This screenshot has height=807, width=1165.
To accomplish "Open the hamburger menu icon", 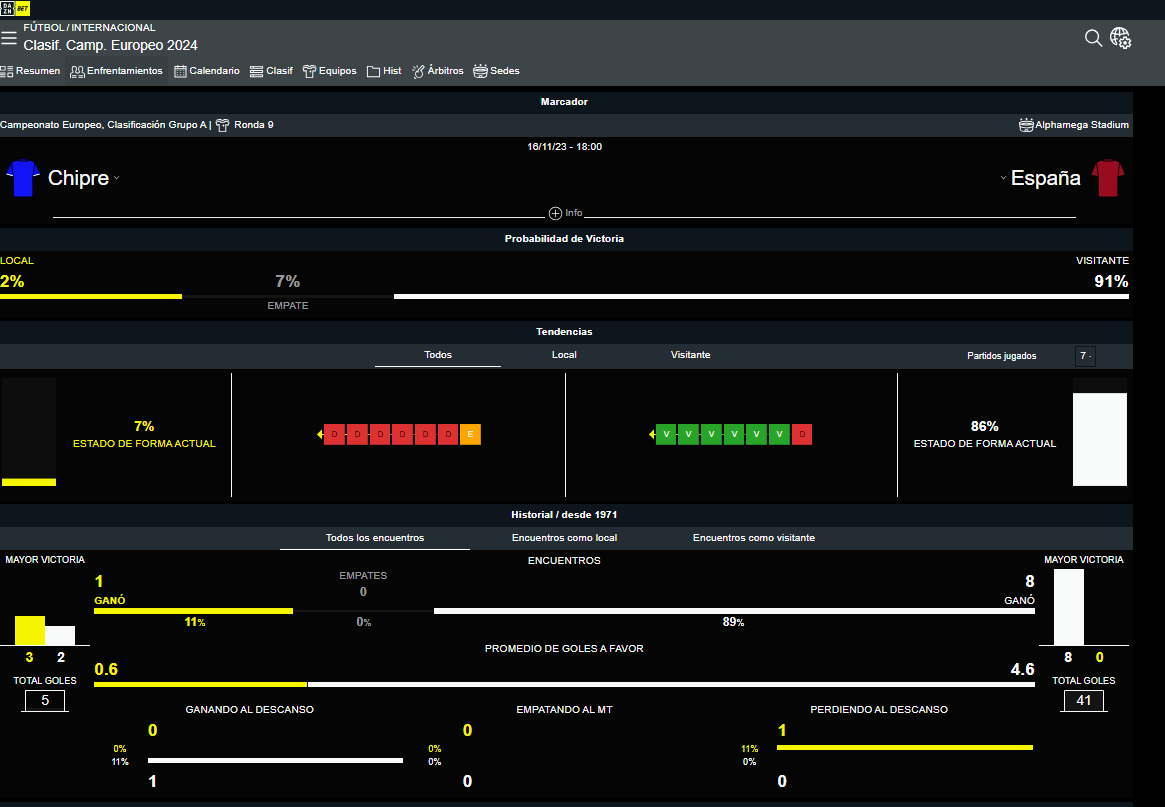I will pos(9,38).
